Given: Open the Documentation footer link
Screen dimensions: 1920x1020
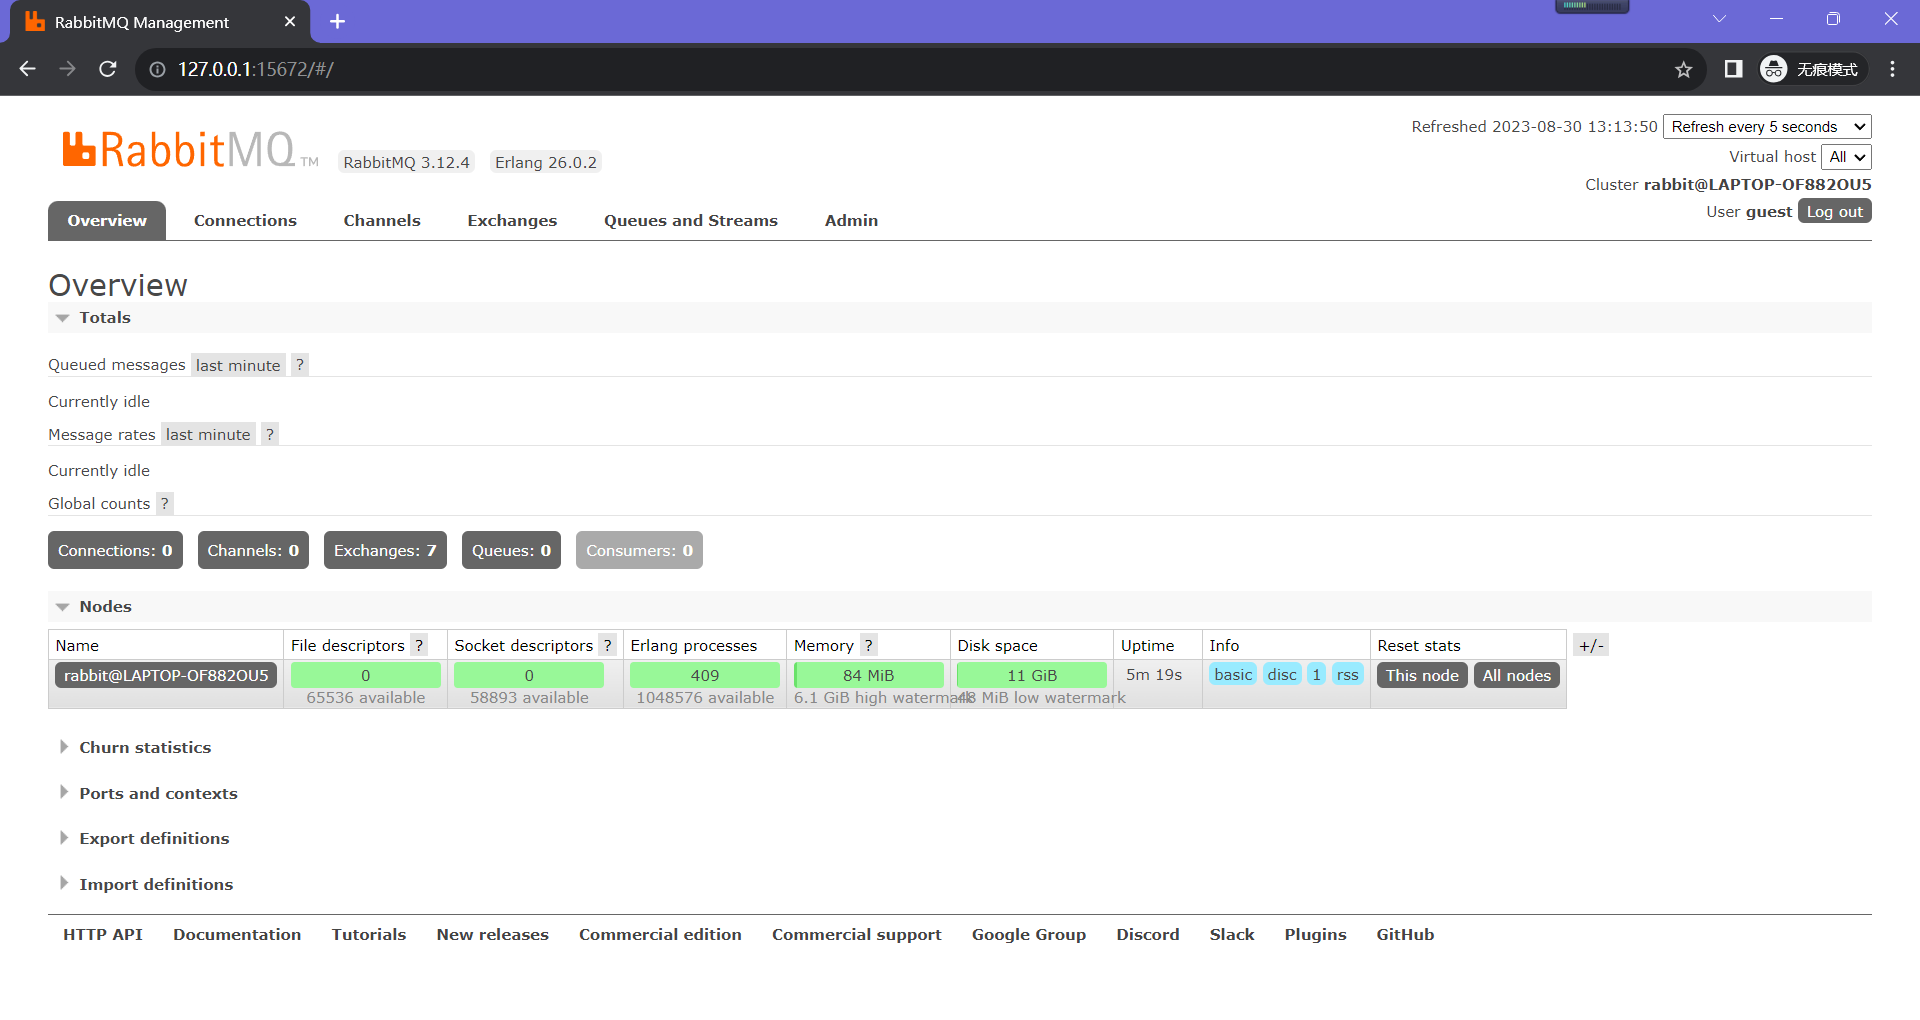Looking at the screenshot, I should tap(237, 934).
